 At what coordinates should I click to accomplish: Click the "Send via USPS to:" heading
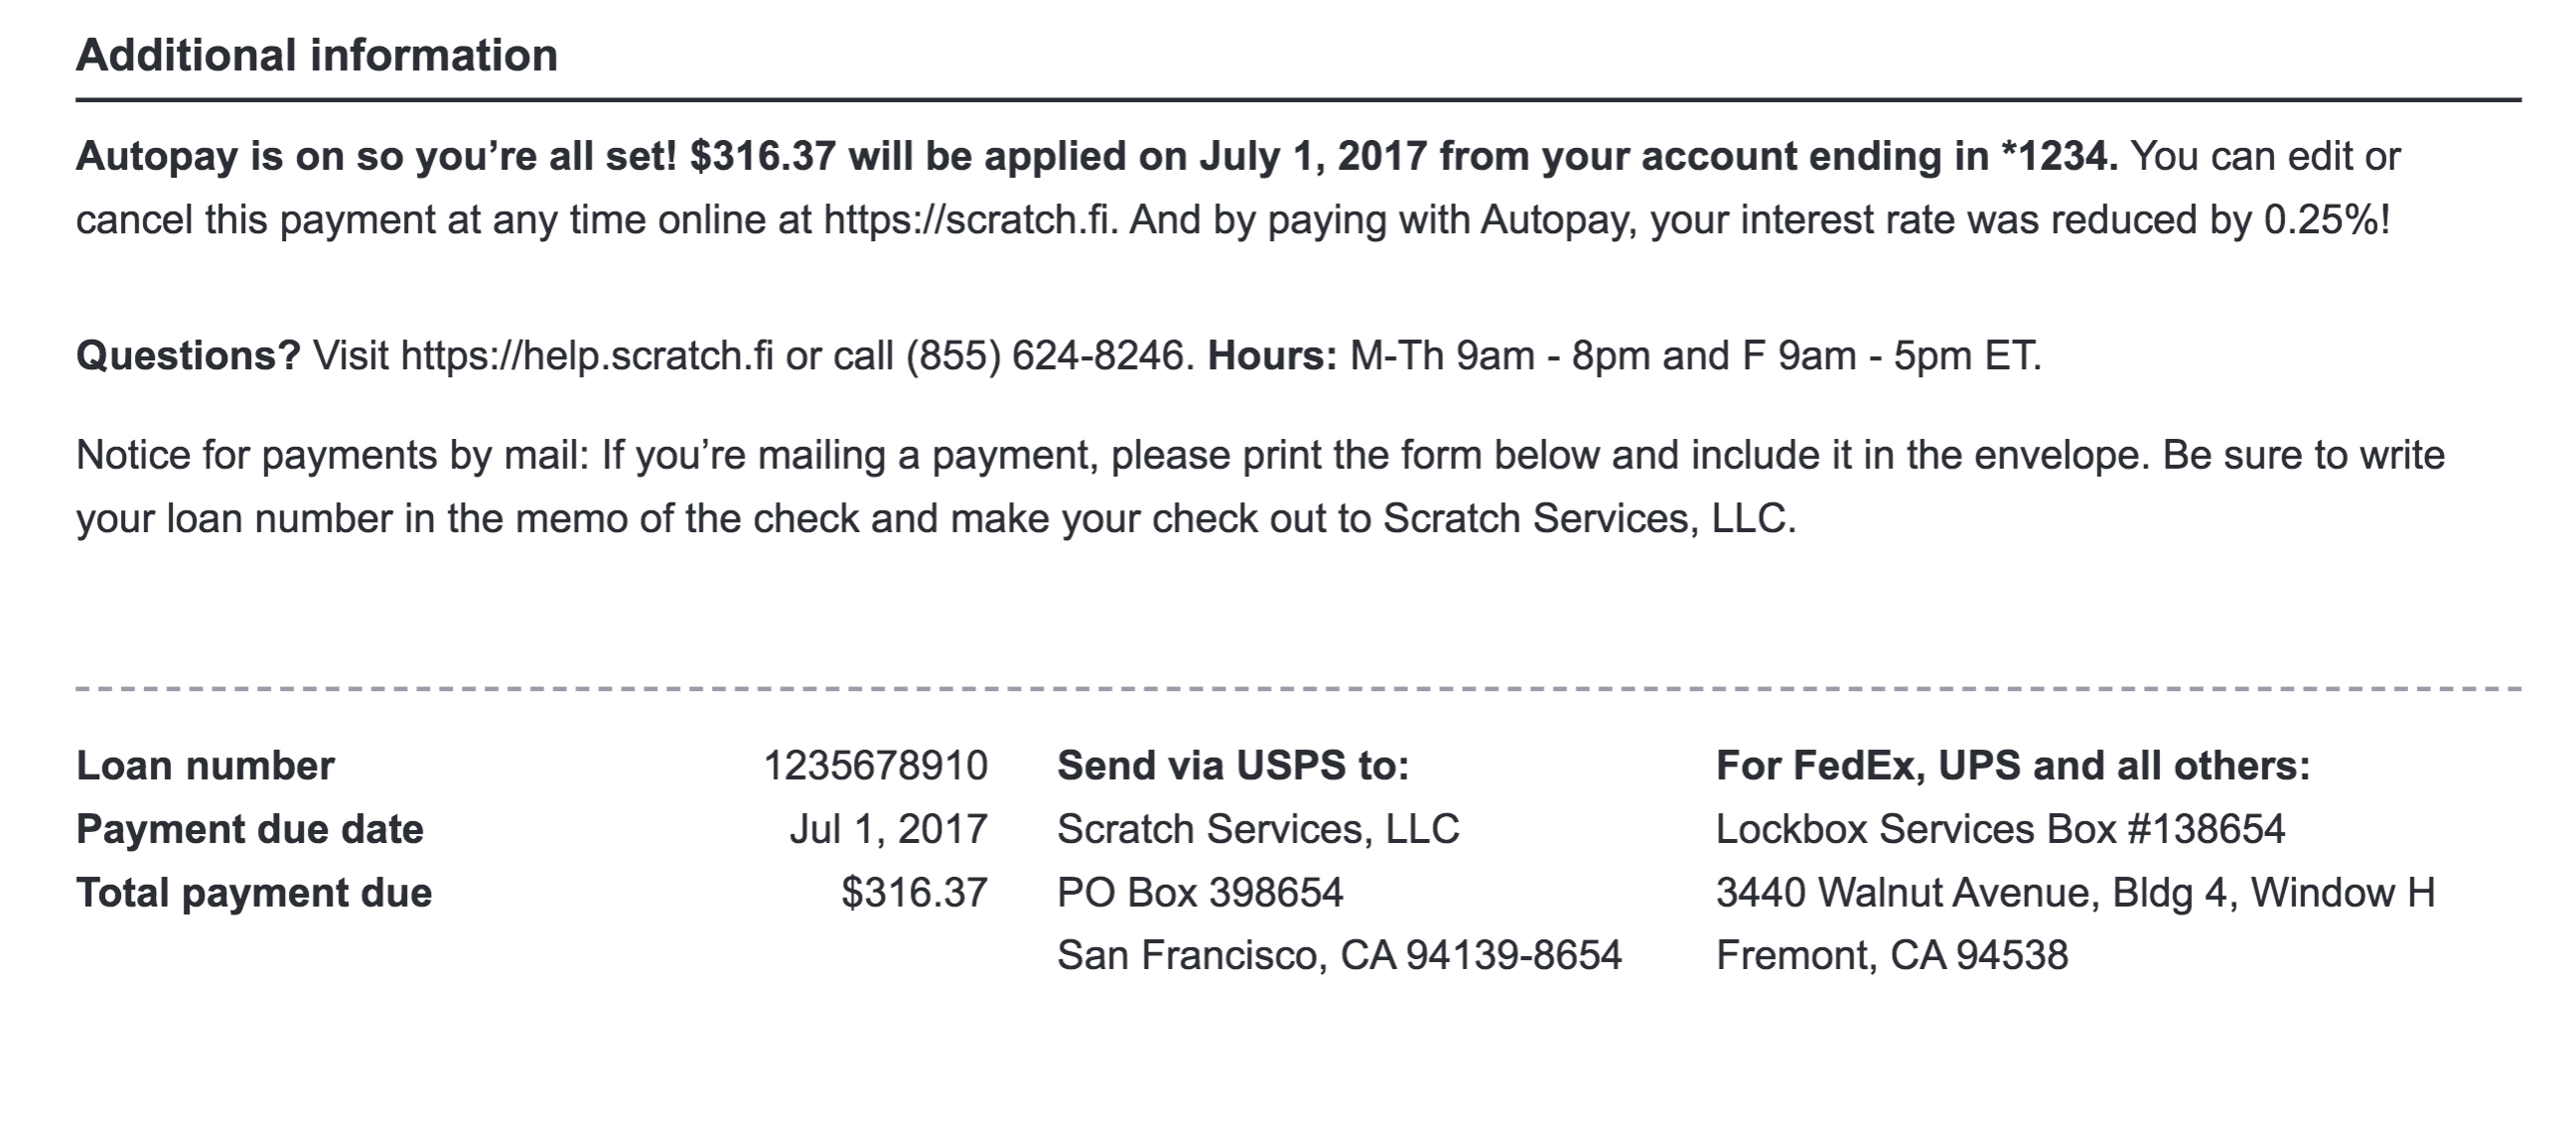click(1233, 766)
